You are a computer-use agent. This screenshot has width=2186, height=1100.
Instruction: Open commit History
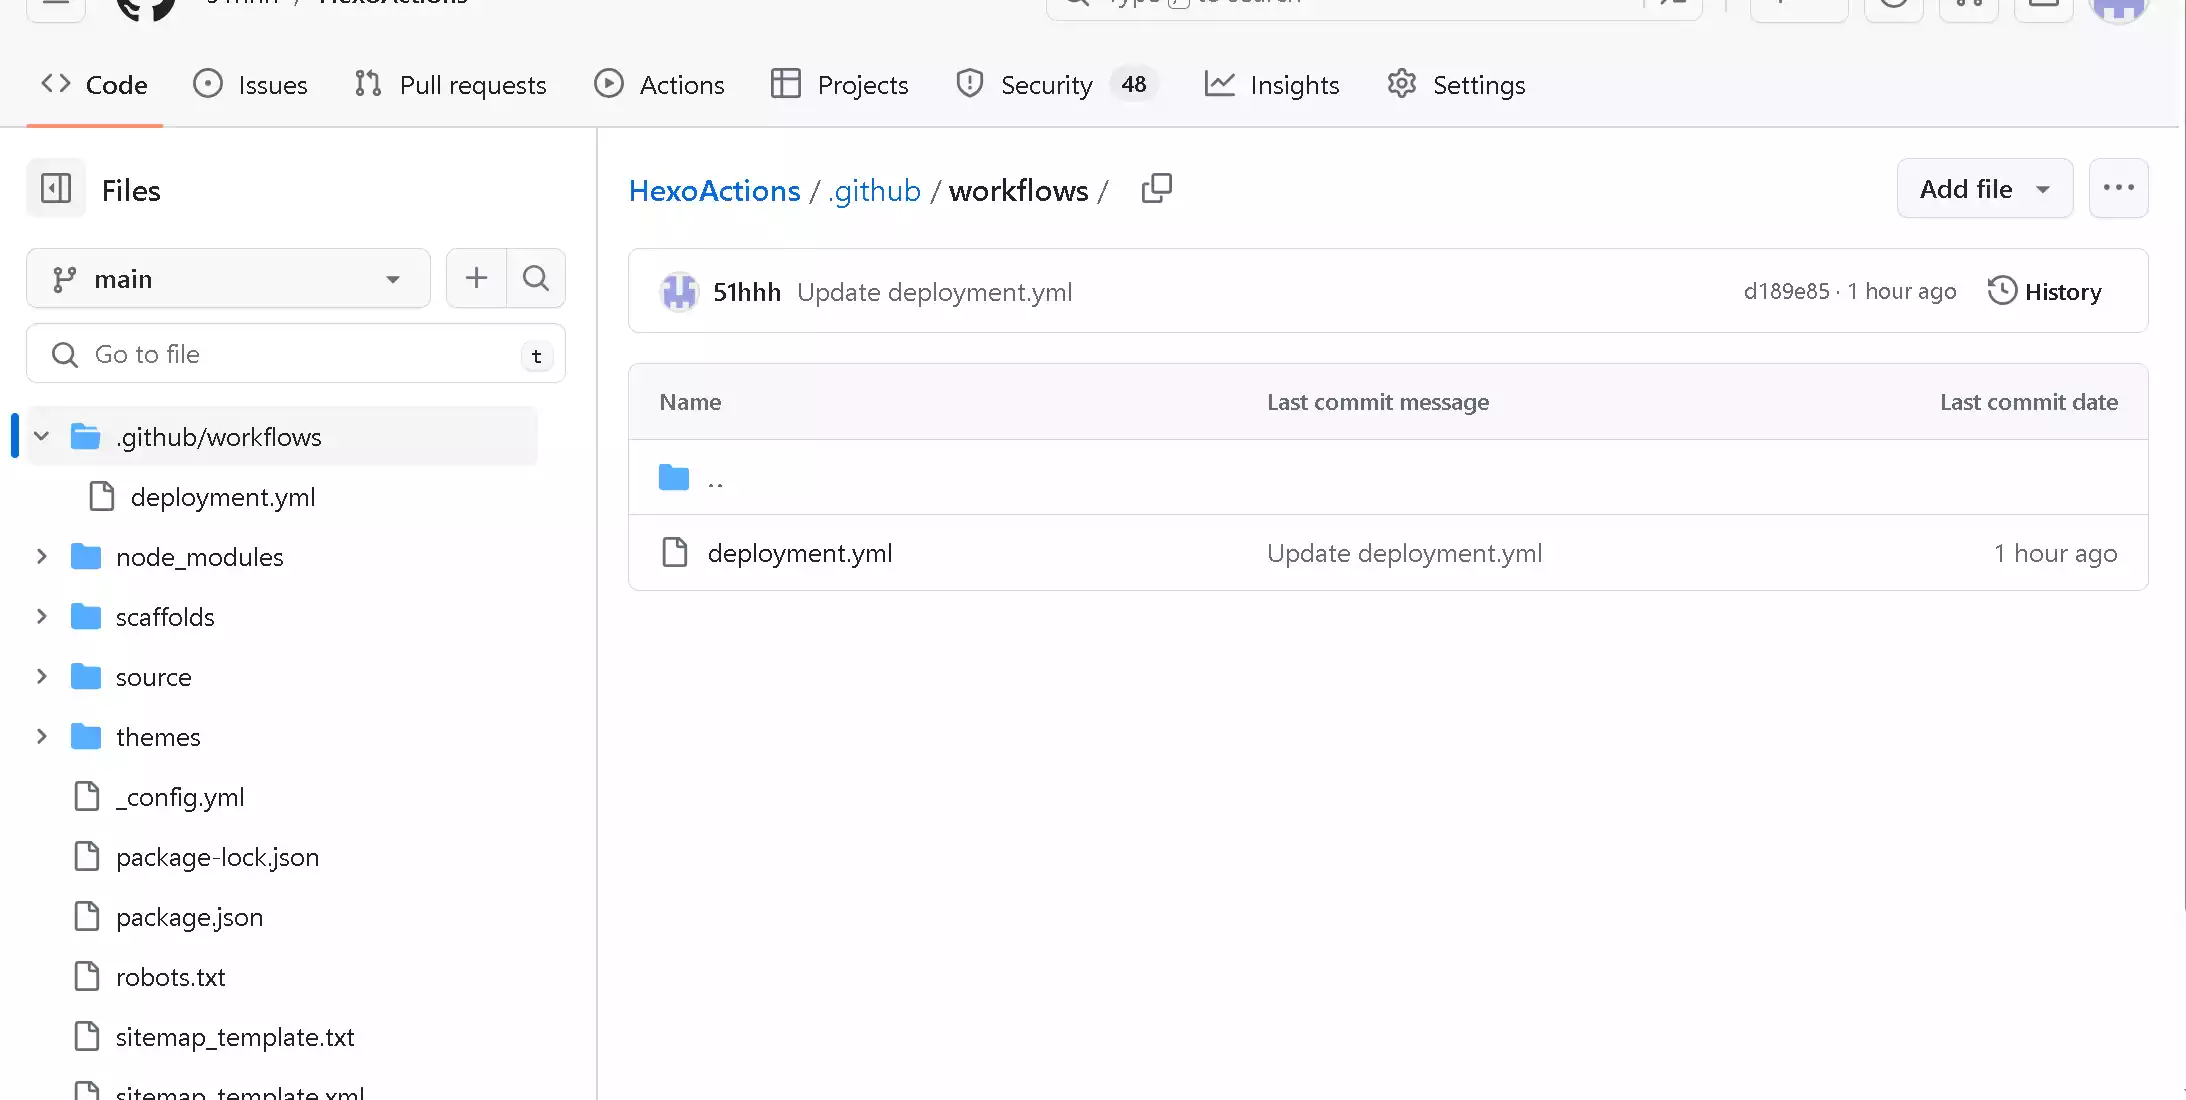pyautogui.click(x=2044, y=292)
